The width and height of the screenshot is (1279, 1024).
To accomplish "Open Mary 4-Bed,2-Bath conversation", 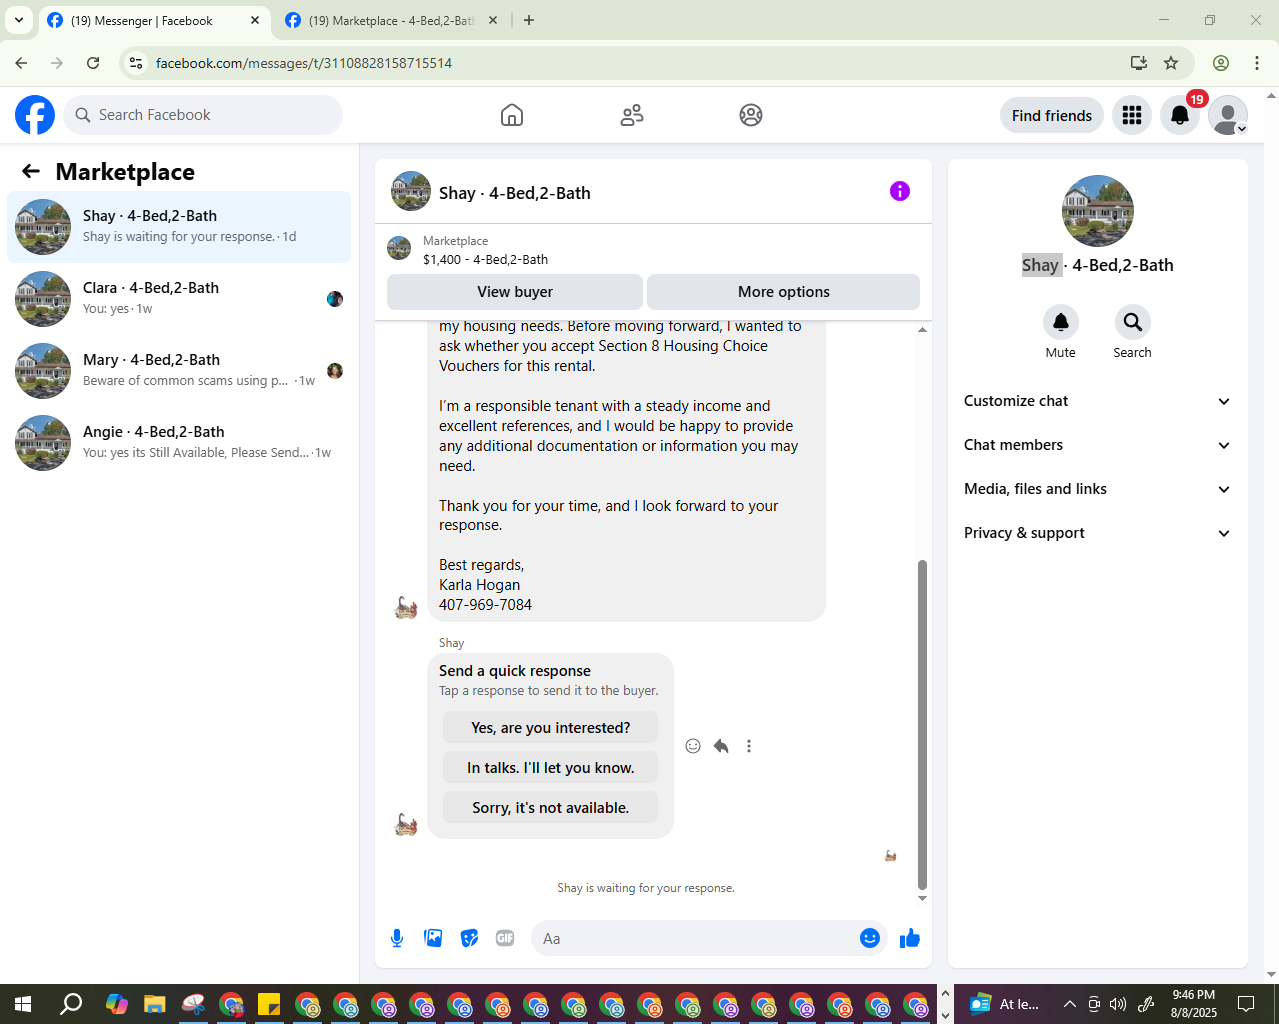I will pyautogui.click(x=179, y=371).
